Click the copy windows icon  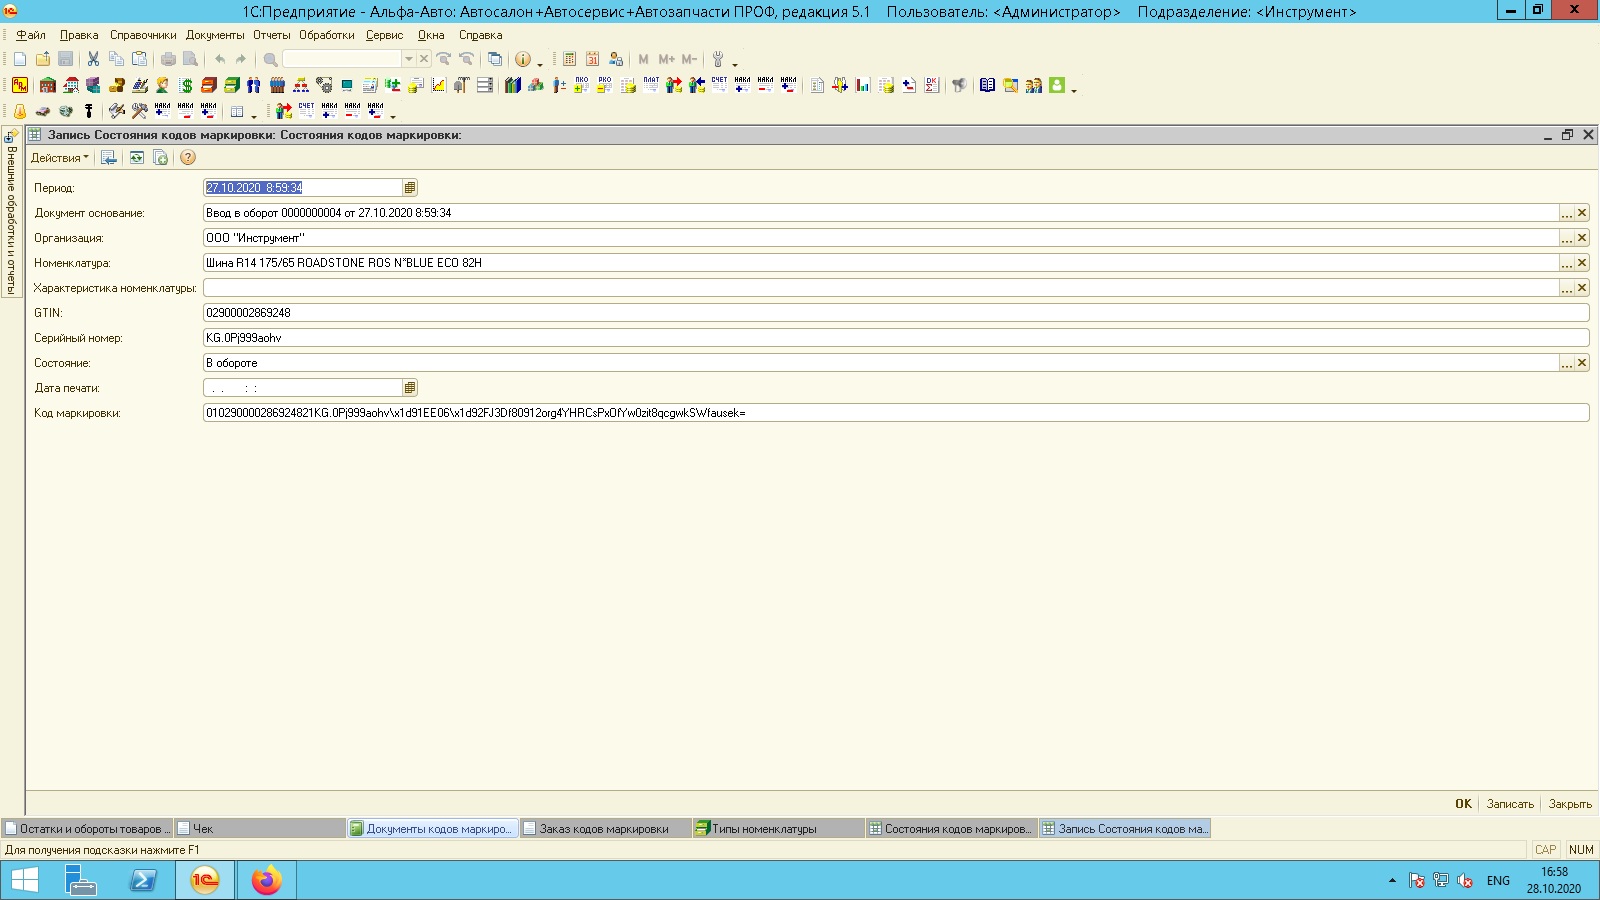pyautogui.click(x=494, y=59)
